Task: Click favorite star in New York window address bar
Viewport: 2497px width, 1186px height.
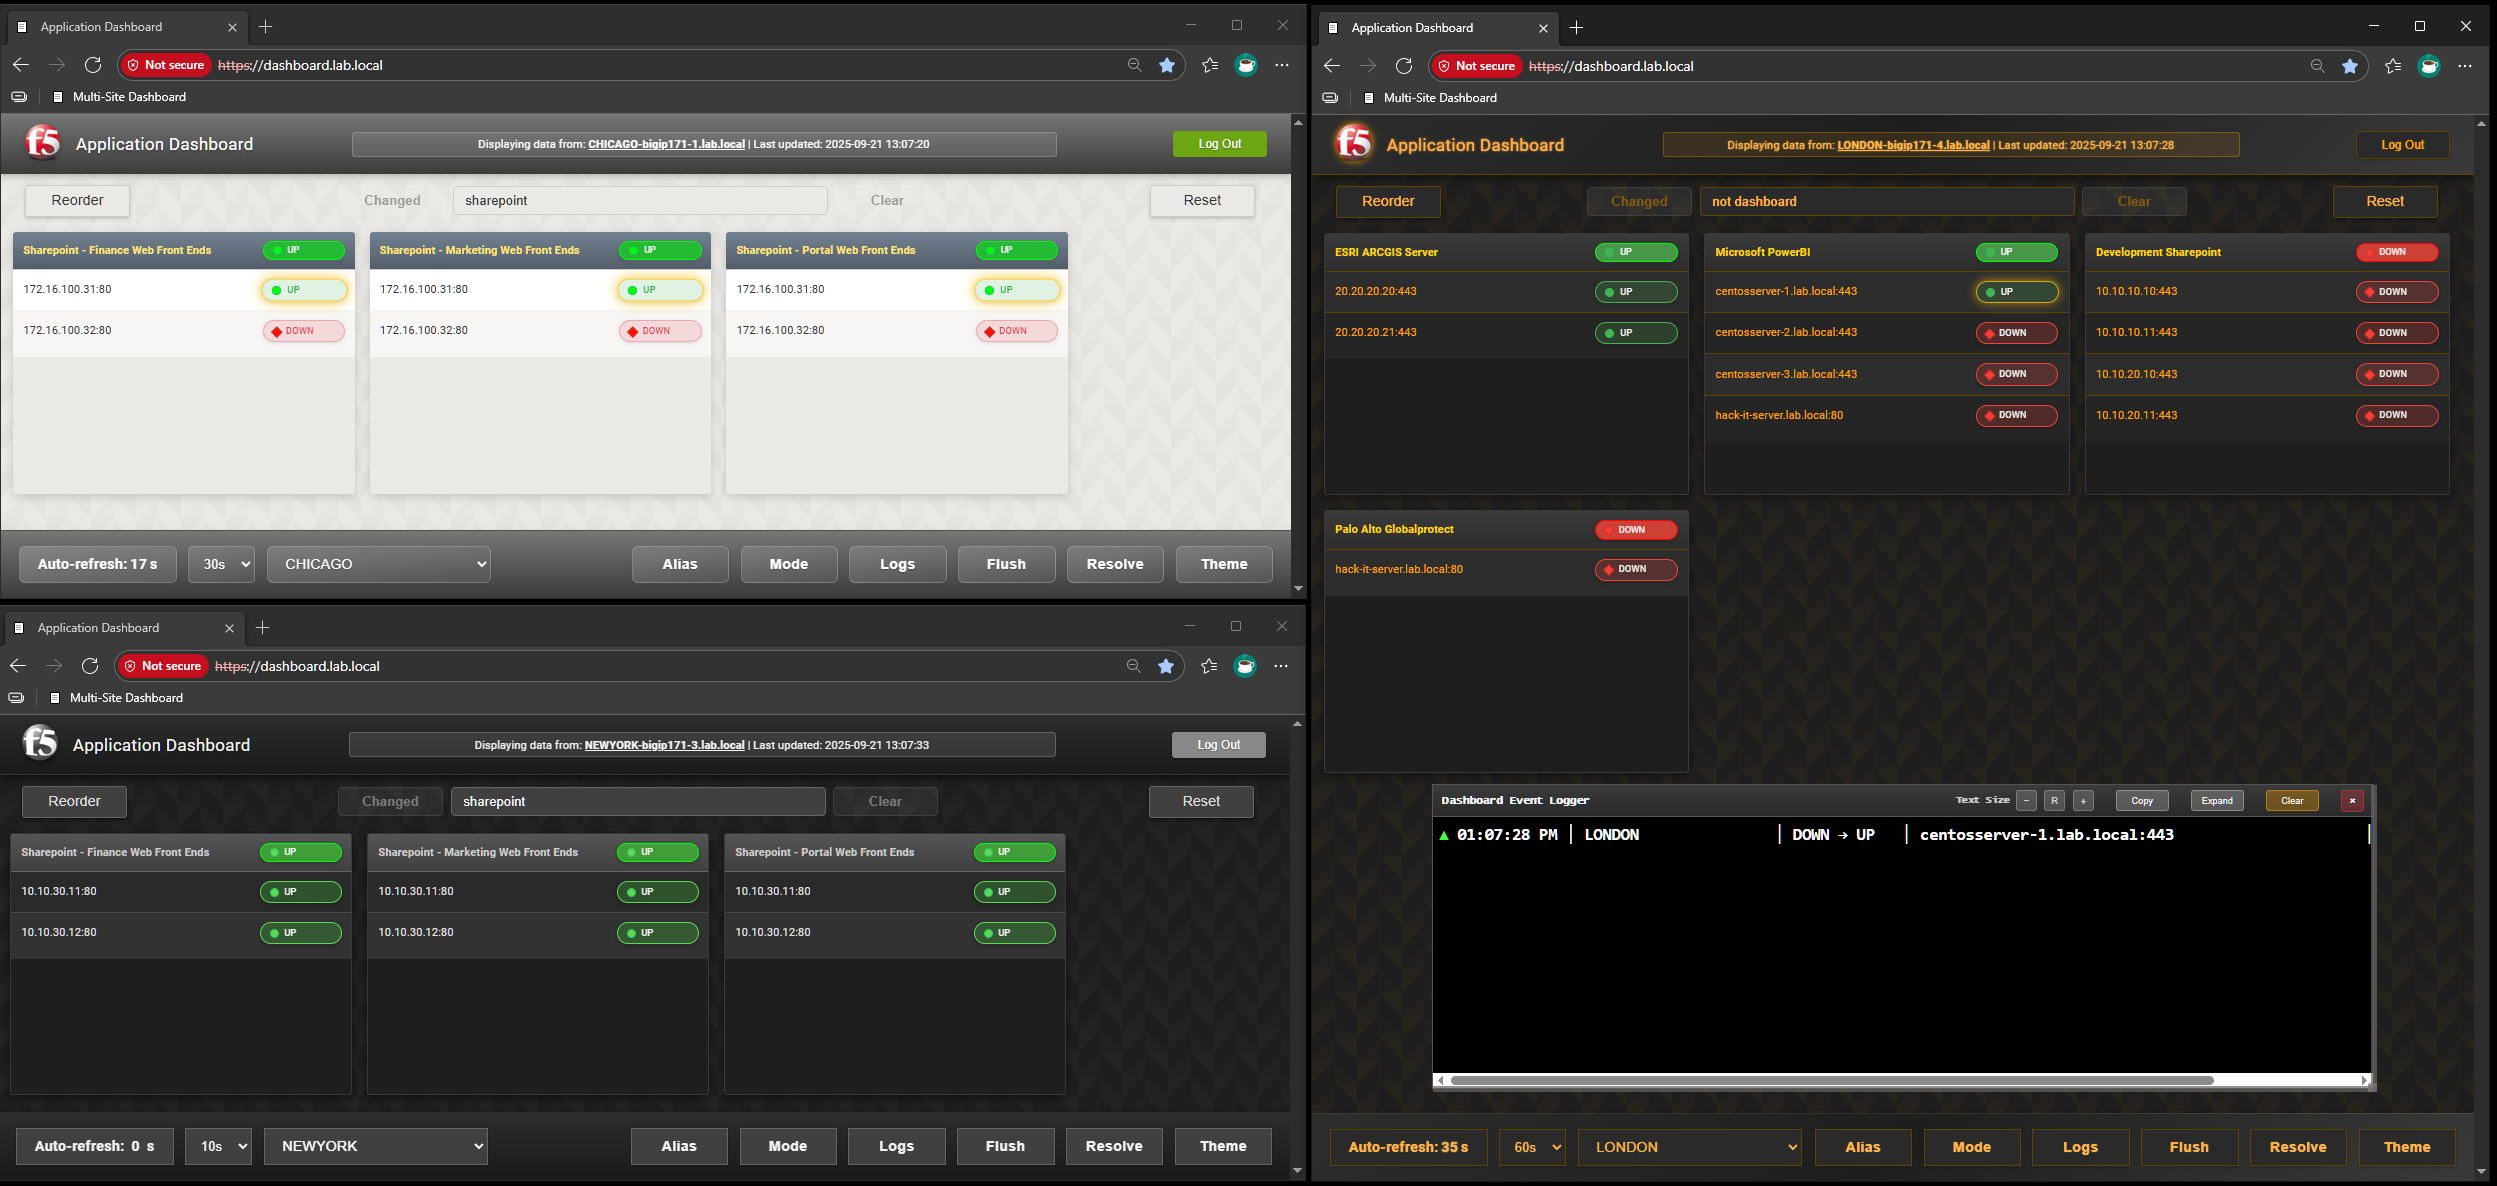Action: 1166,666
